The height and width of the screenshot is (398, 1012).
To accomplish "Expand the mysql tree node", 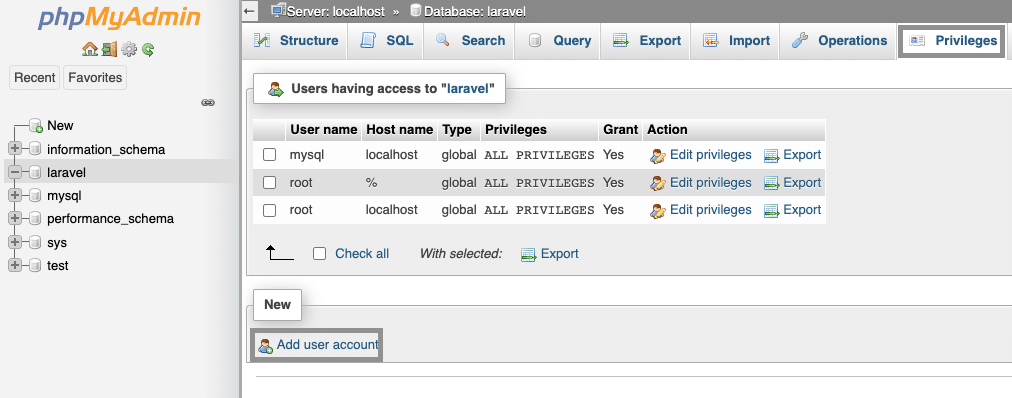I will click(x=15, y=196).
